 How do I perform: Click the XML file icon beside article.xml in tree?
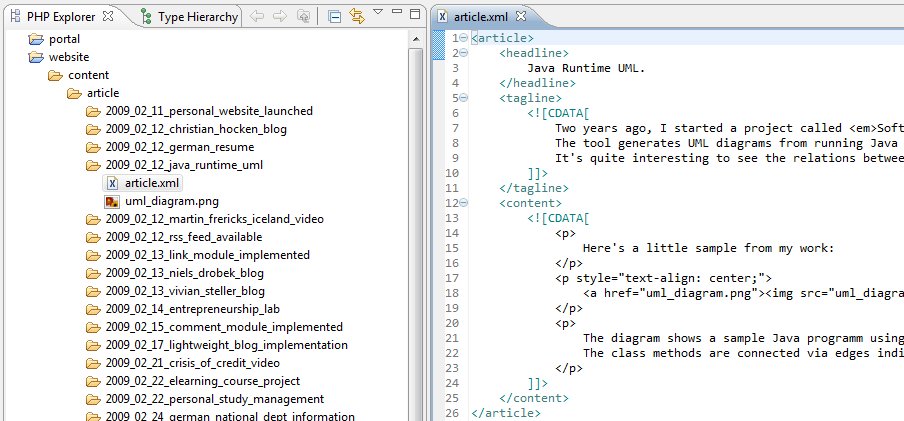click(x=112, y=183)
